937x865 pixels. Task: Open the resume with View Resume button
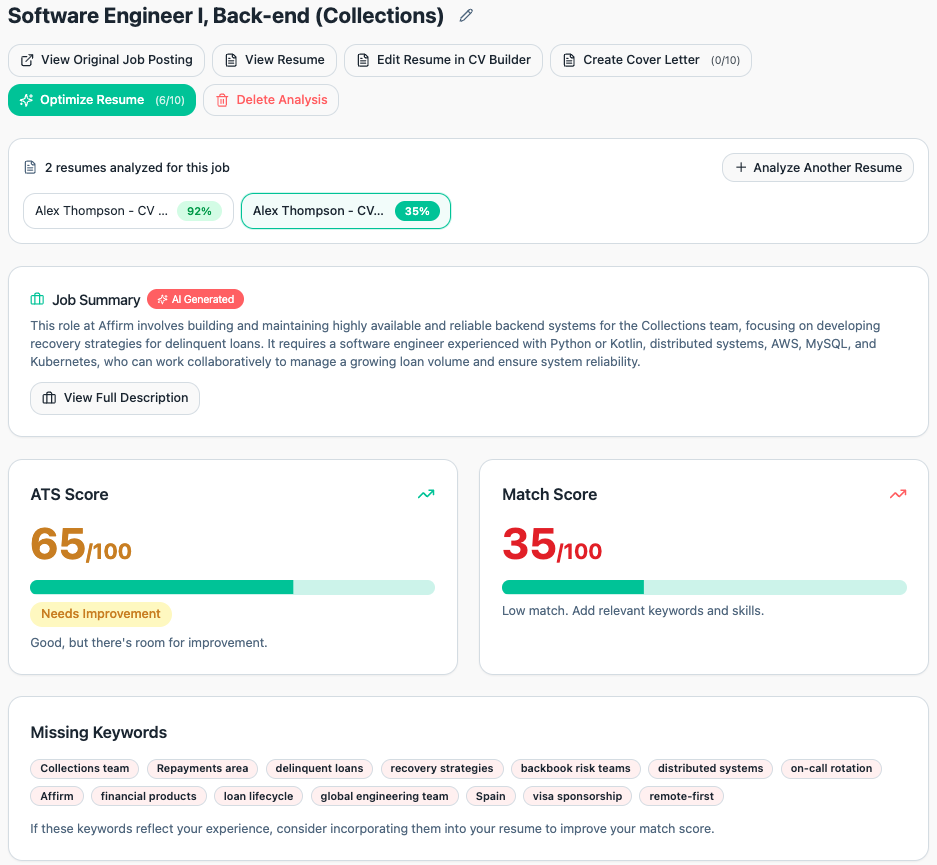pyautogui.click(x=274, y=60)
